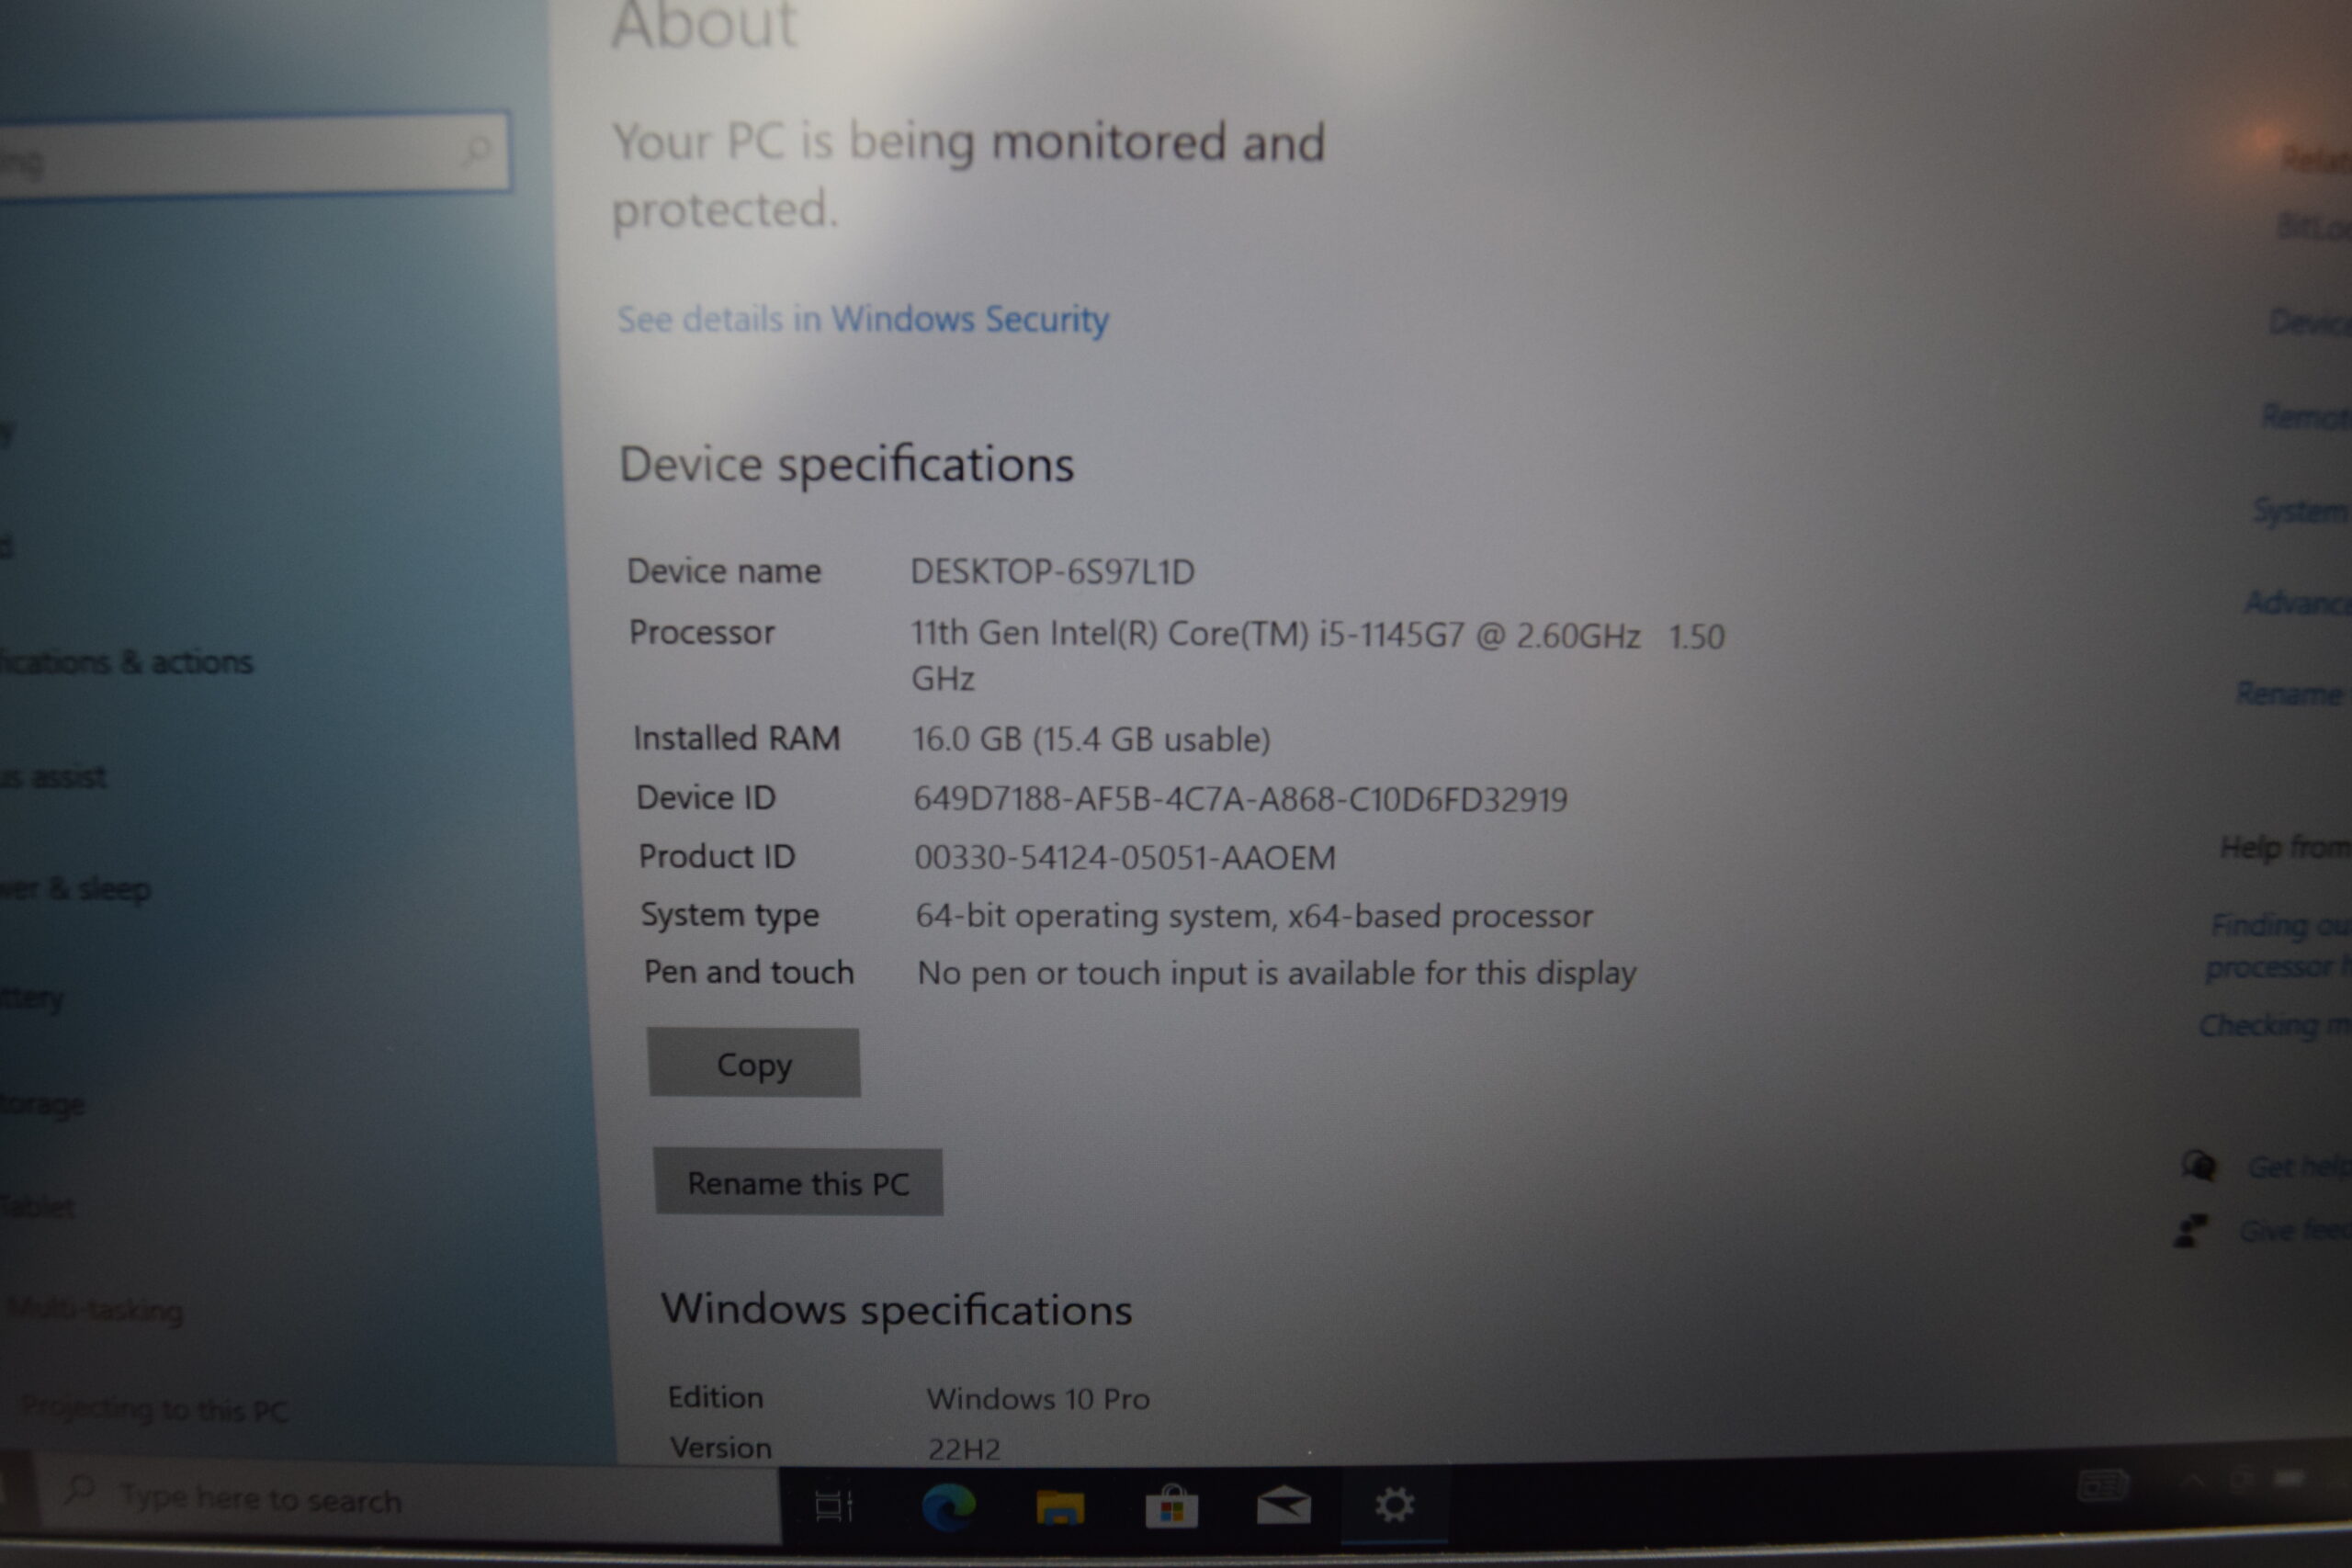
Task: Open Focus assist settings page
Action: click(53, 777)
